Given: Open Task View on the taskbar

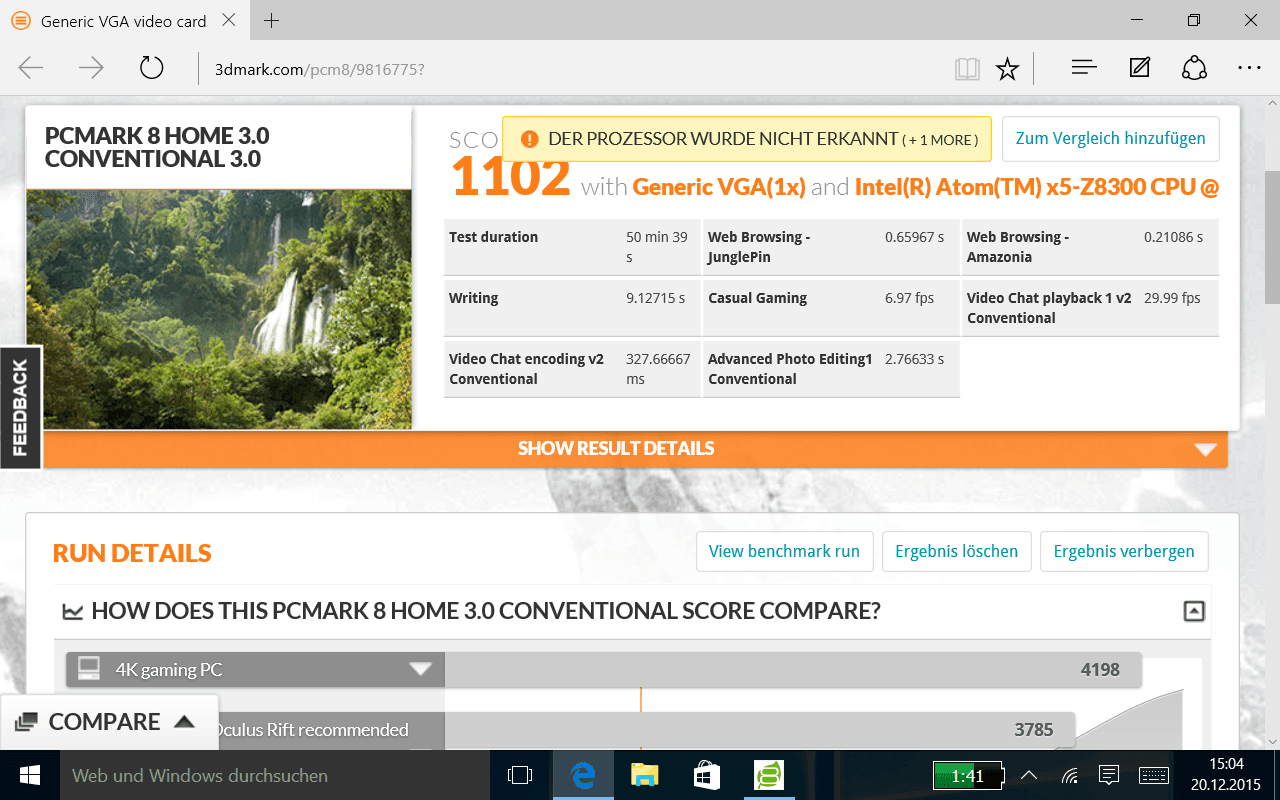Looking at the screenshot, I should click(x=520, y=775).
